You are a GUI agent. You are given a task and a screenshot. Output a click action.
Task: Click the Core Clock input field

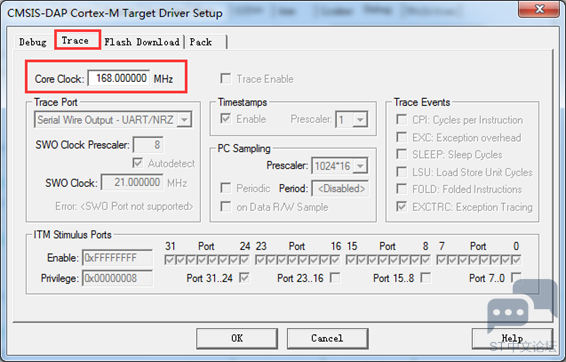click(119, 78)
